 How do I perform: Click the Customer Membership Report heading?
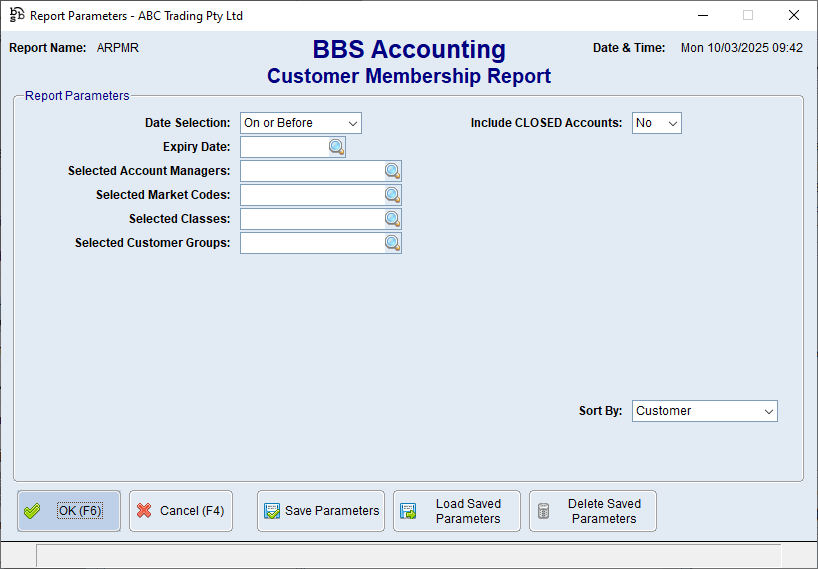tap(409, 76)
